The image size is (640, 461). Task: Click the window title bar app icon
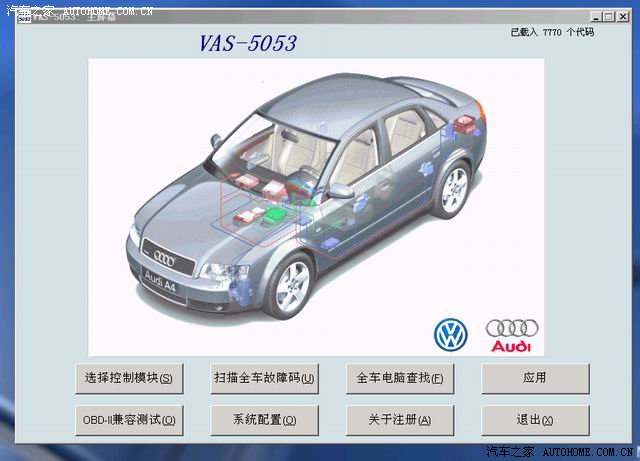(x=24, y=18)
